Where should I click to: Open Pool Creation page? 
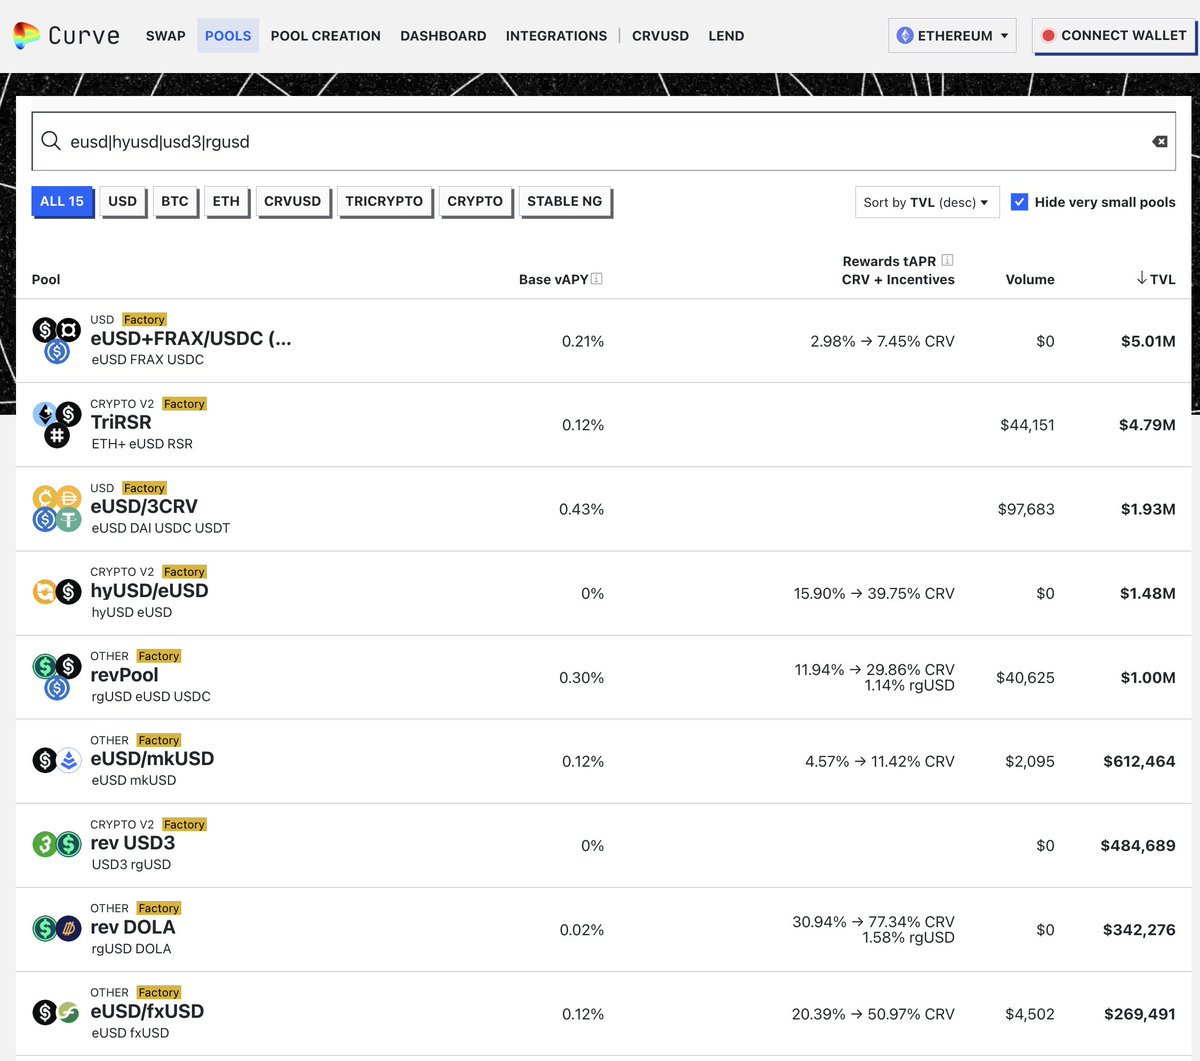click(325, 35)
